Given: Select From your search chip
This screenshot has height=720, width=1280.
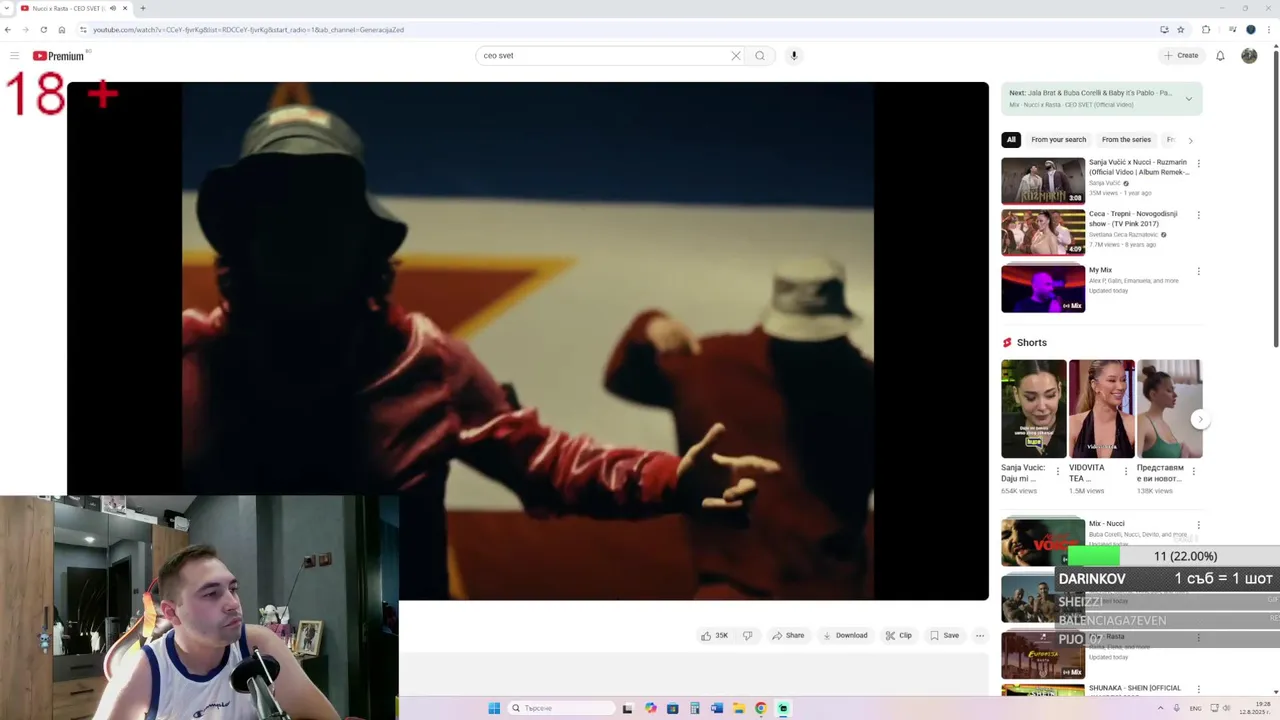Looking at the screenshot, I should coord(1058,140).
